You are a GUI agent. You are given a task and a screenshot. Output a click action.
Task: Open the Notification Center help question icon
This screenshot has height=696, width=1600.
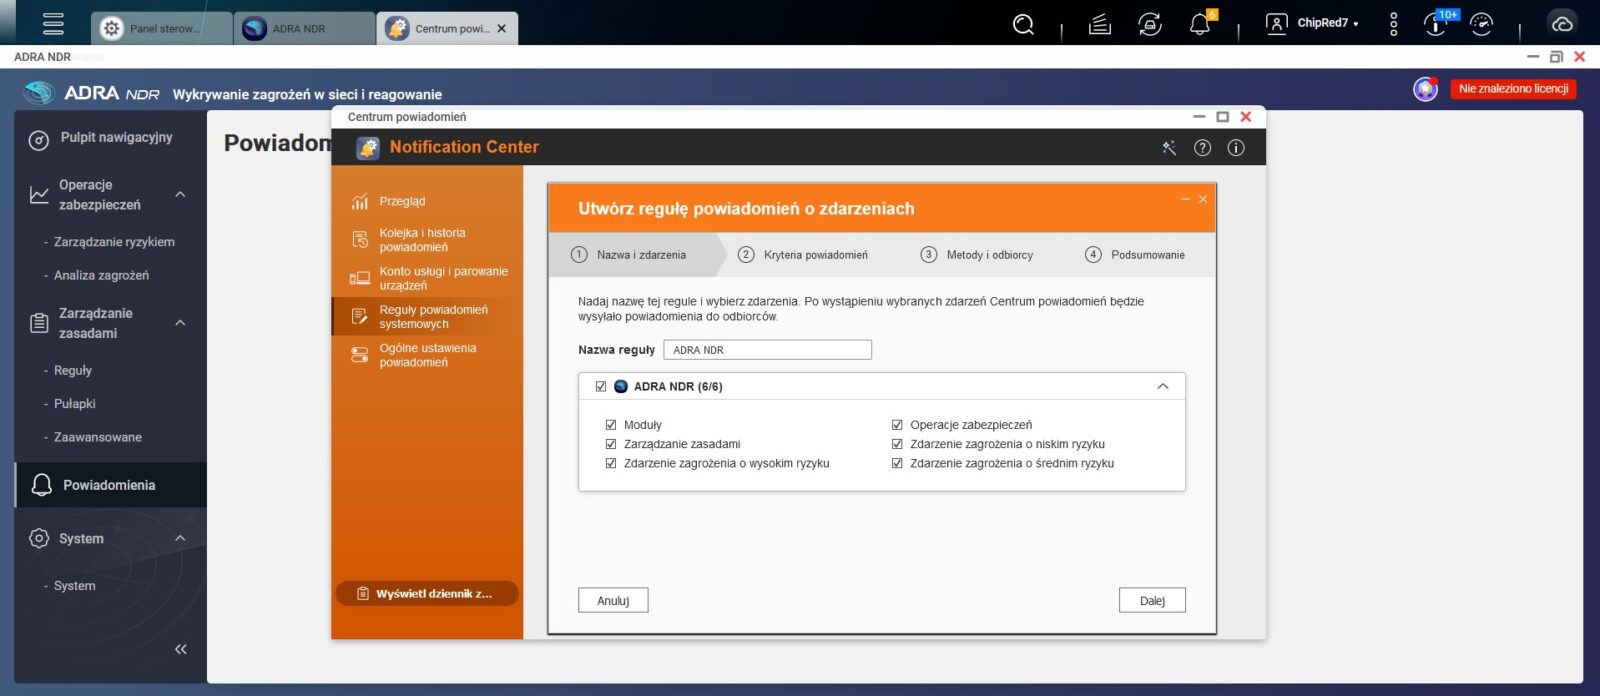[1202, 148]
